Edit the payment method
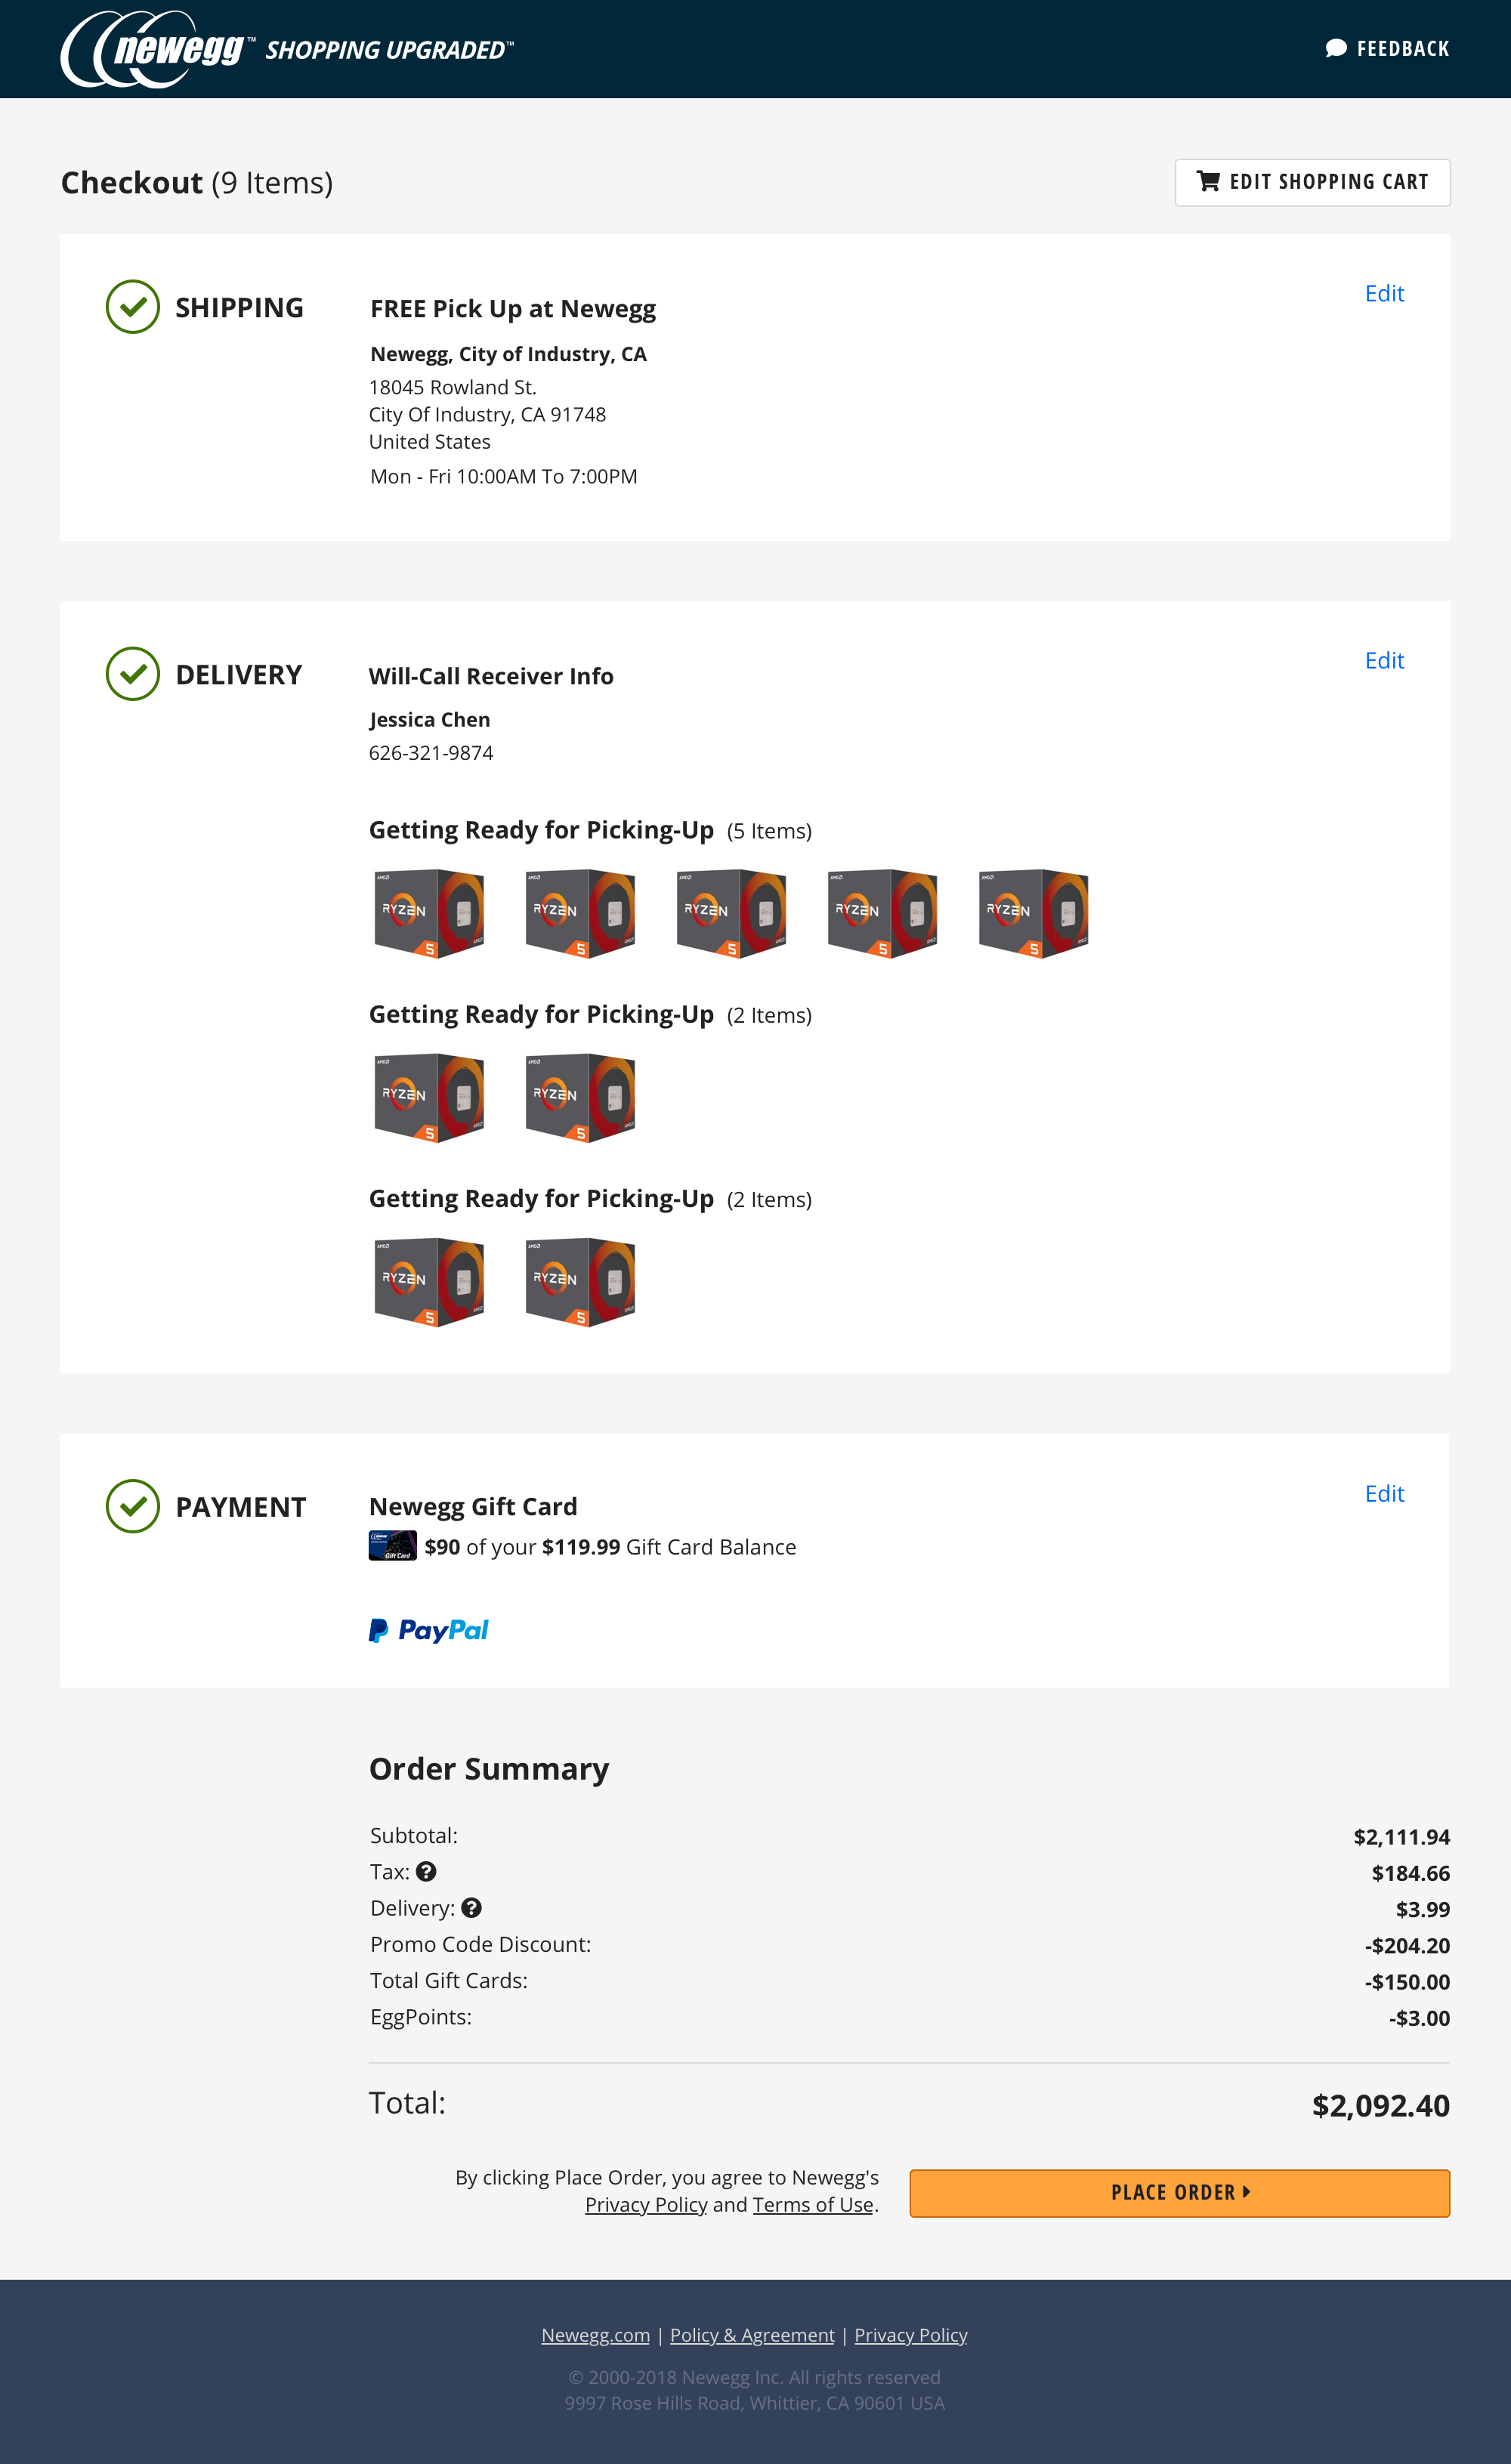Viewport: 1511px width, 2464px height. click(x=1384, y=1493)
